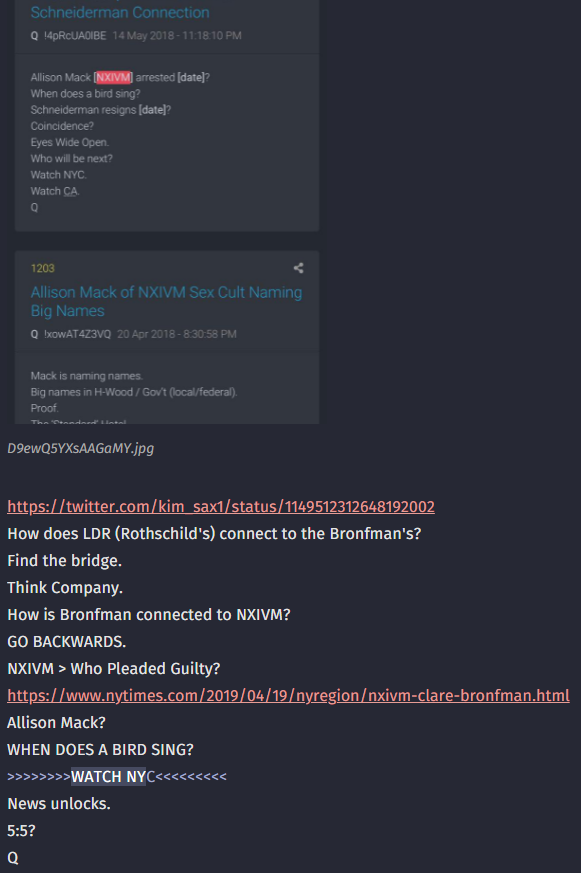Open the nytimes nxivm-clare-bronfman article link
This screenshot has height=873, width=581.
click(x=288, y=695)
